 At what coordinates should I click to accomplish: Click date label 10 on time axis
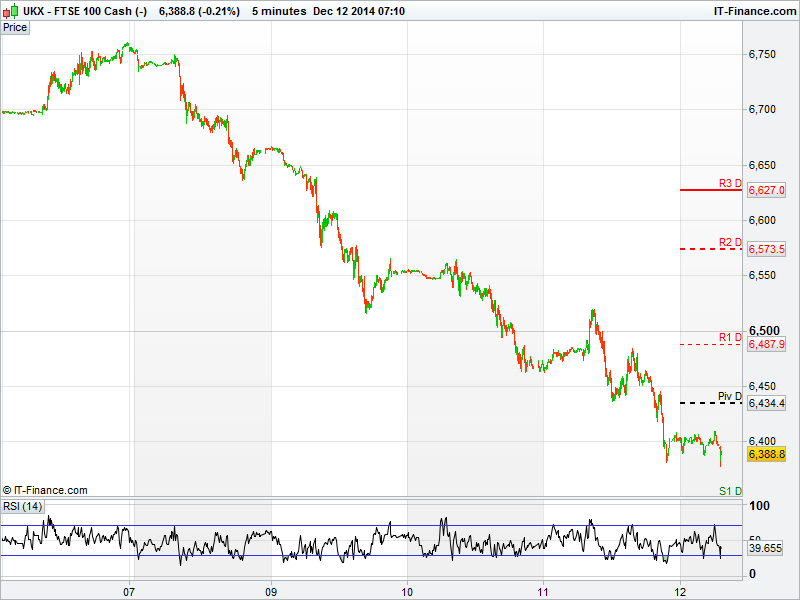(407, 589)
